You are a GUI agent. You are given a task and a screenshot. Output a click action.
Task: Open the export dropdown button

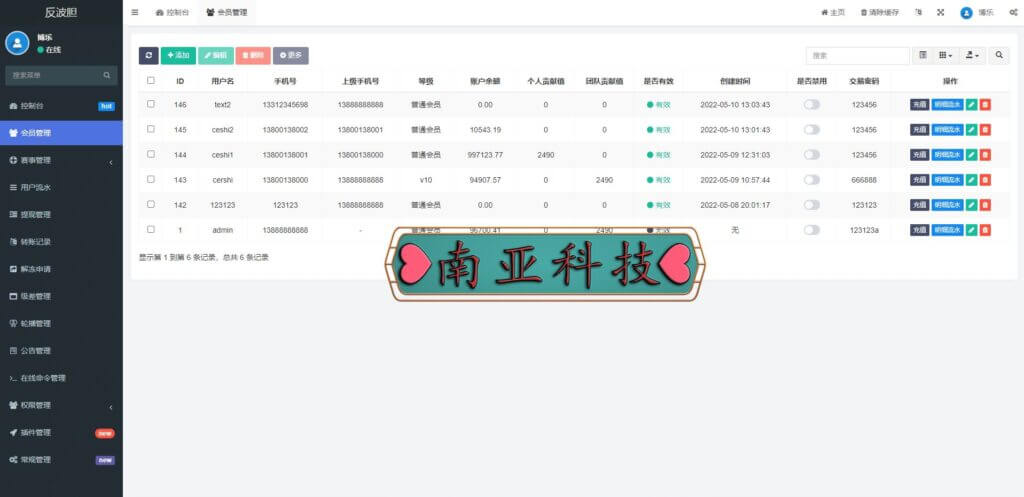972,56
